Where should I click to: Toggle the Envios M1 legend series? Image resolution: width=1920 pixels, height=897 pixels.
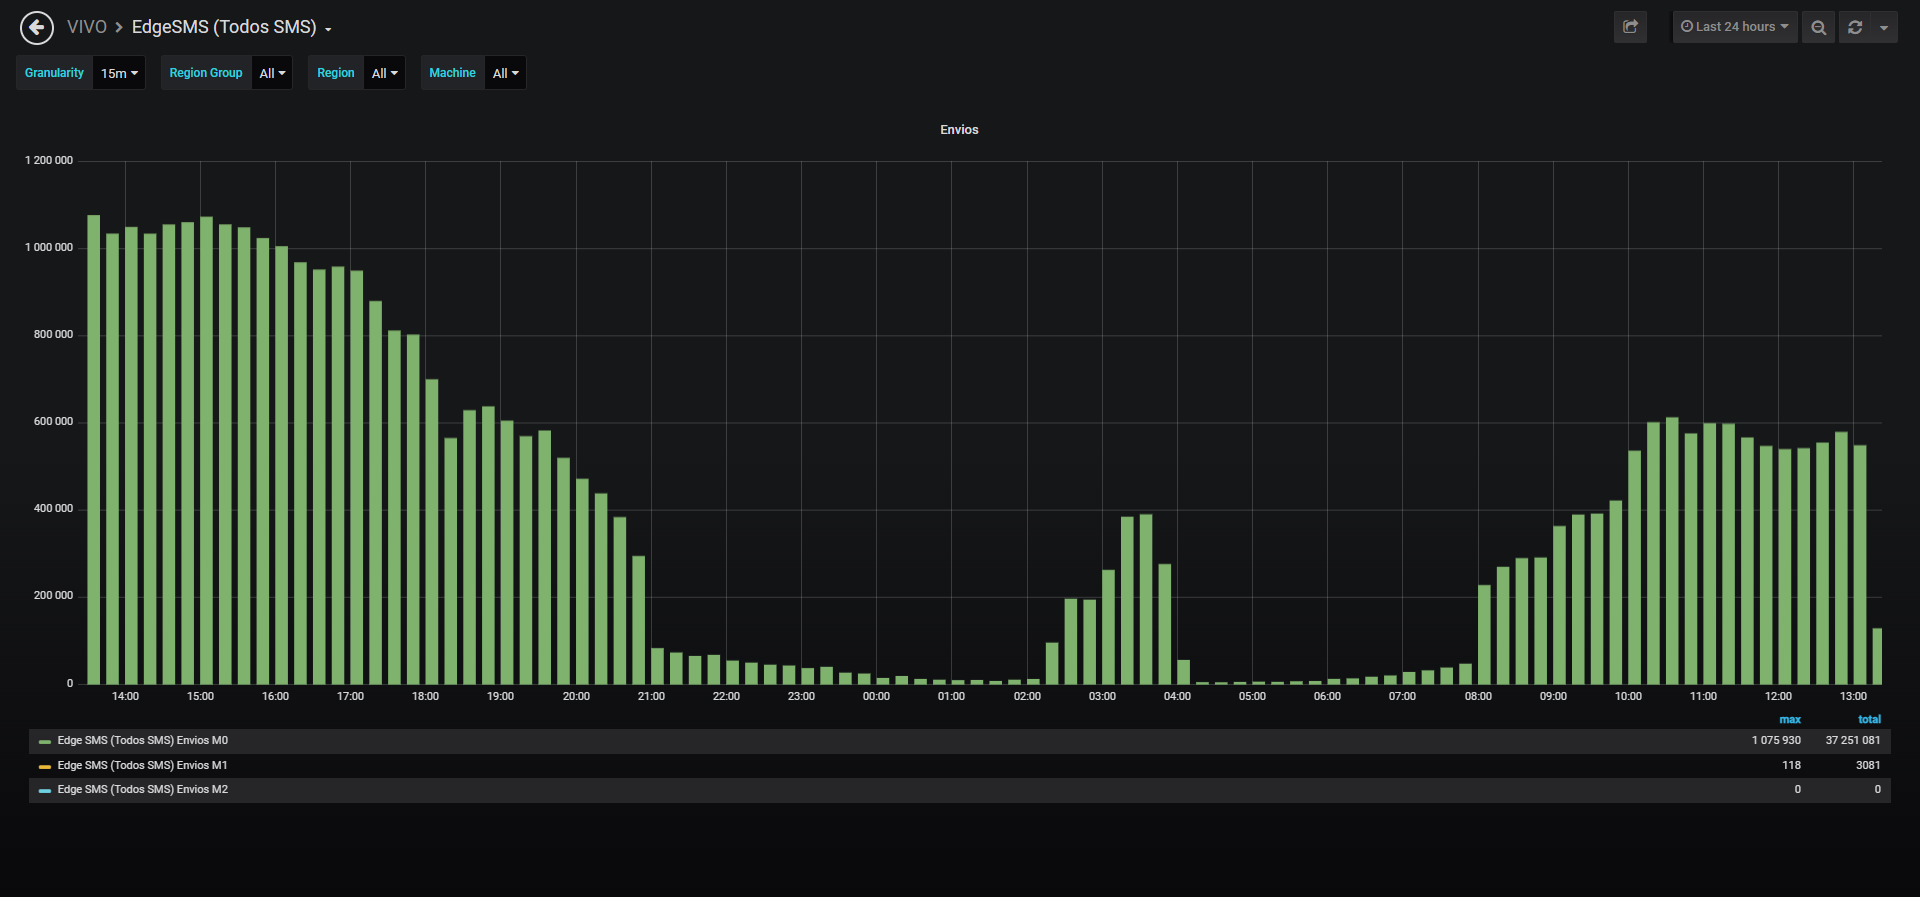coord(142,765)
